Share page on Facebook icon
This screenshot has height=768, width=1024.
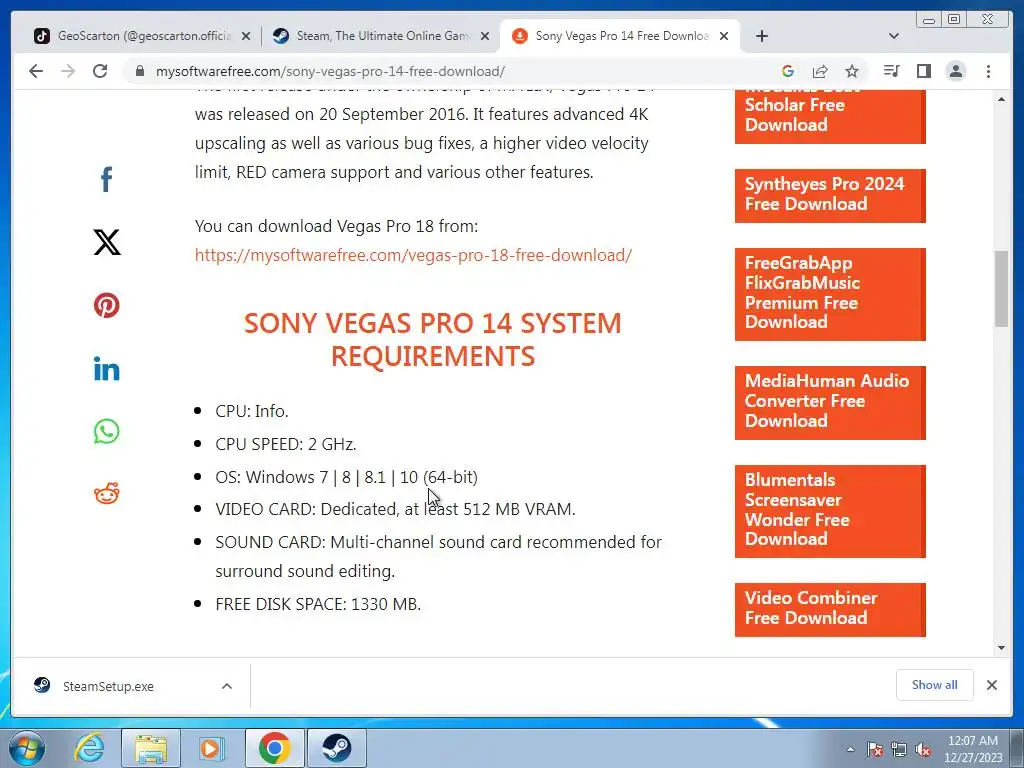(x=106, y=178)
